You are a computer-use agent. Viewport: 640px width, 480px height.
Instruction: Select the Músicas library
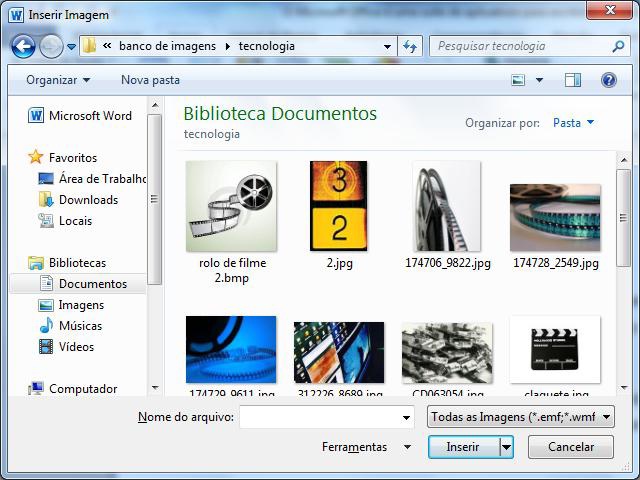pyautogui.click(x=80, y=326)
